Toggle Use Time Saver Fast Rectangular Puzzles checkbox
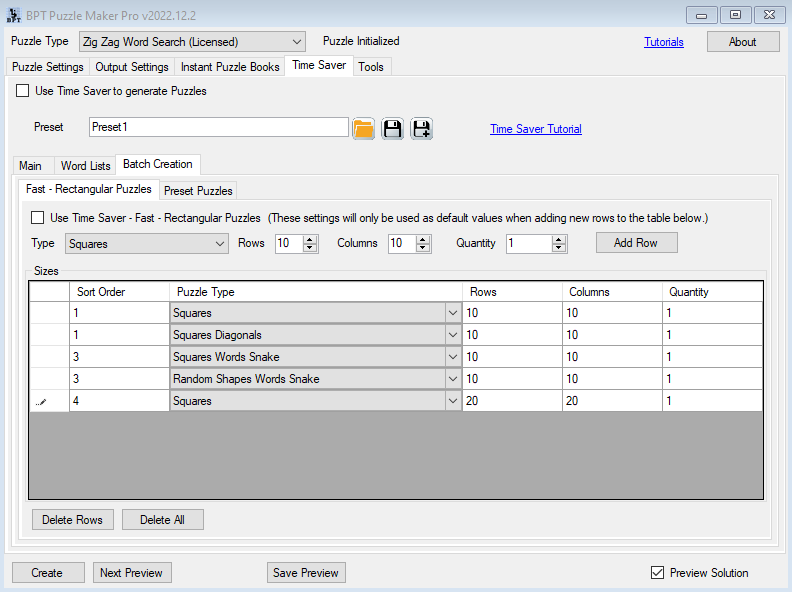 38,217
